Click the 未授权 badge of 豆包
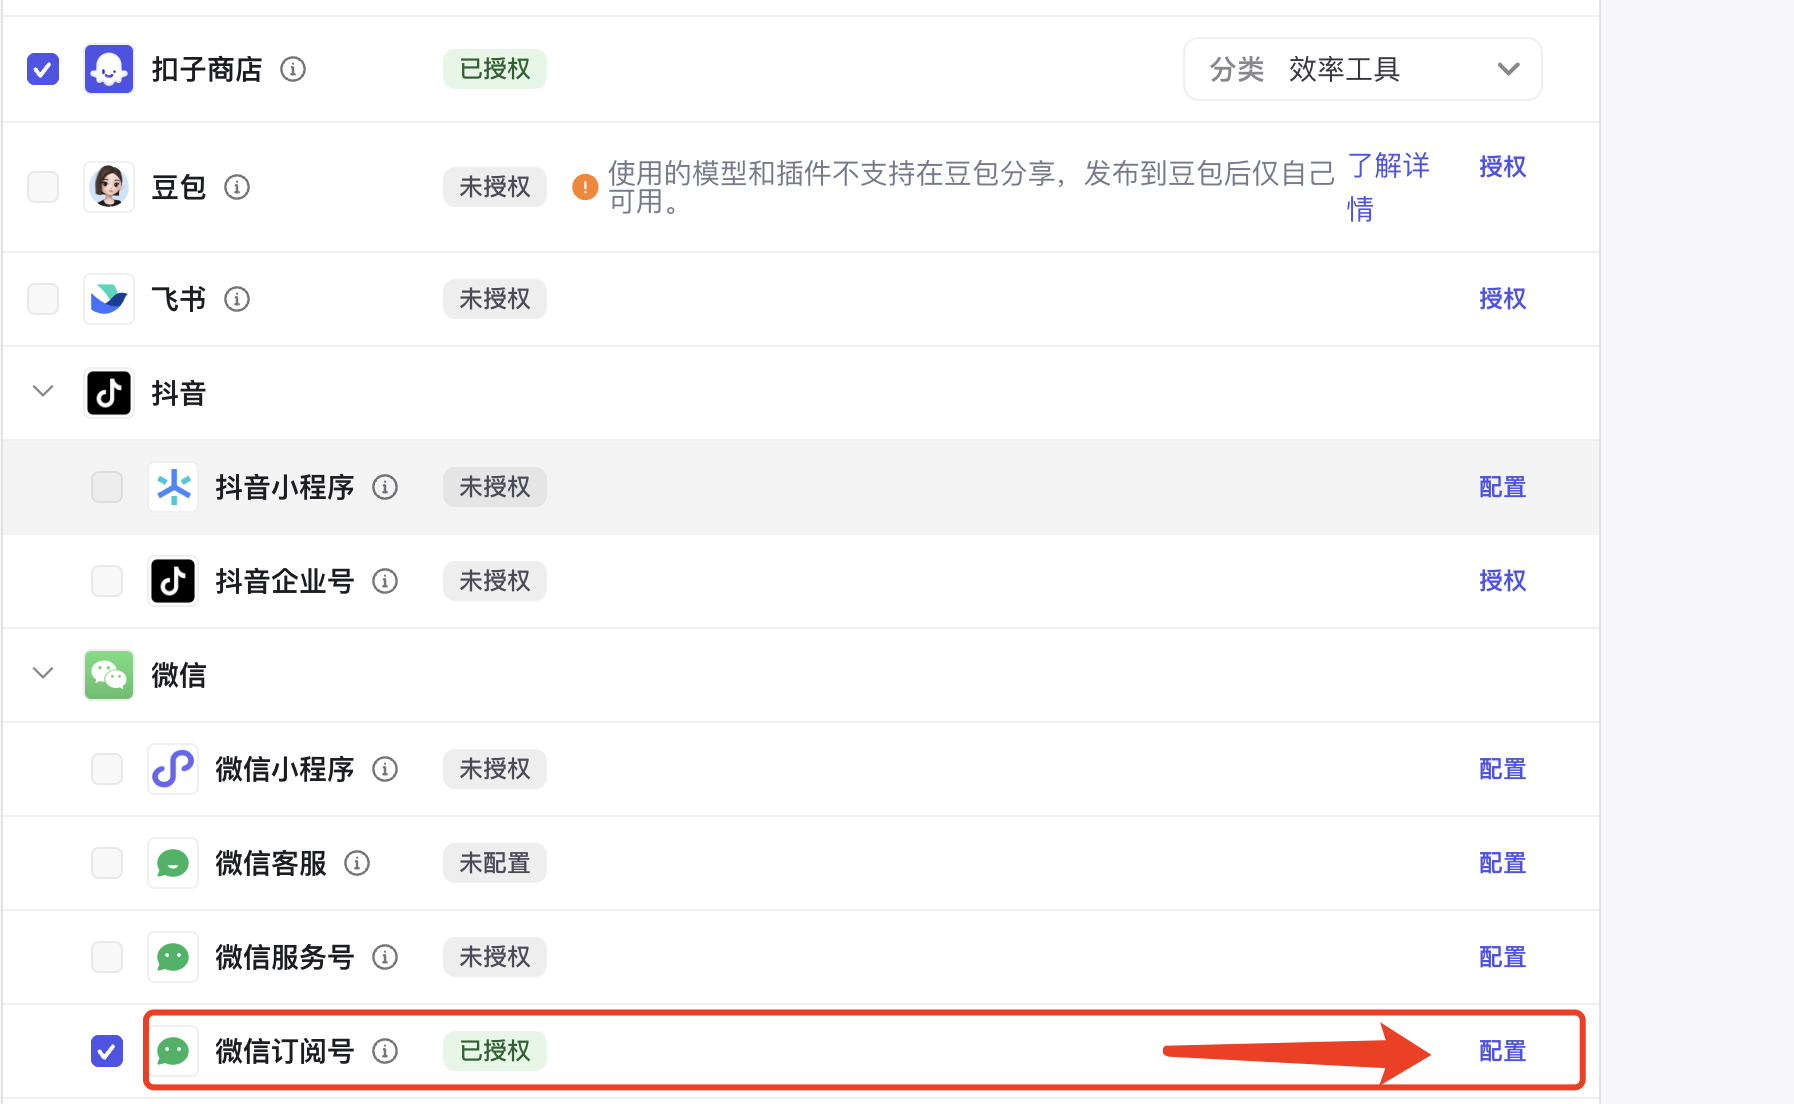The width and height of the screenshot is (1794, 1104). click(495, 187)
